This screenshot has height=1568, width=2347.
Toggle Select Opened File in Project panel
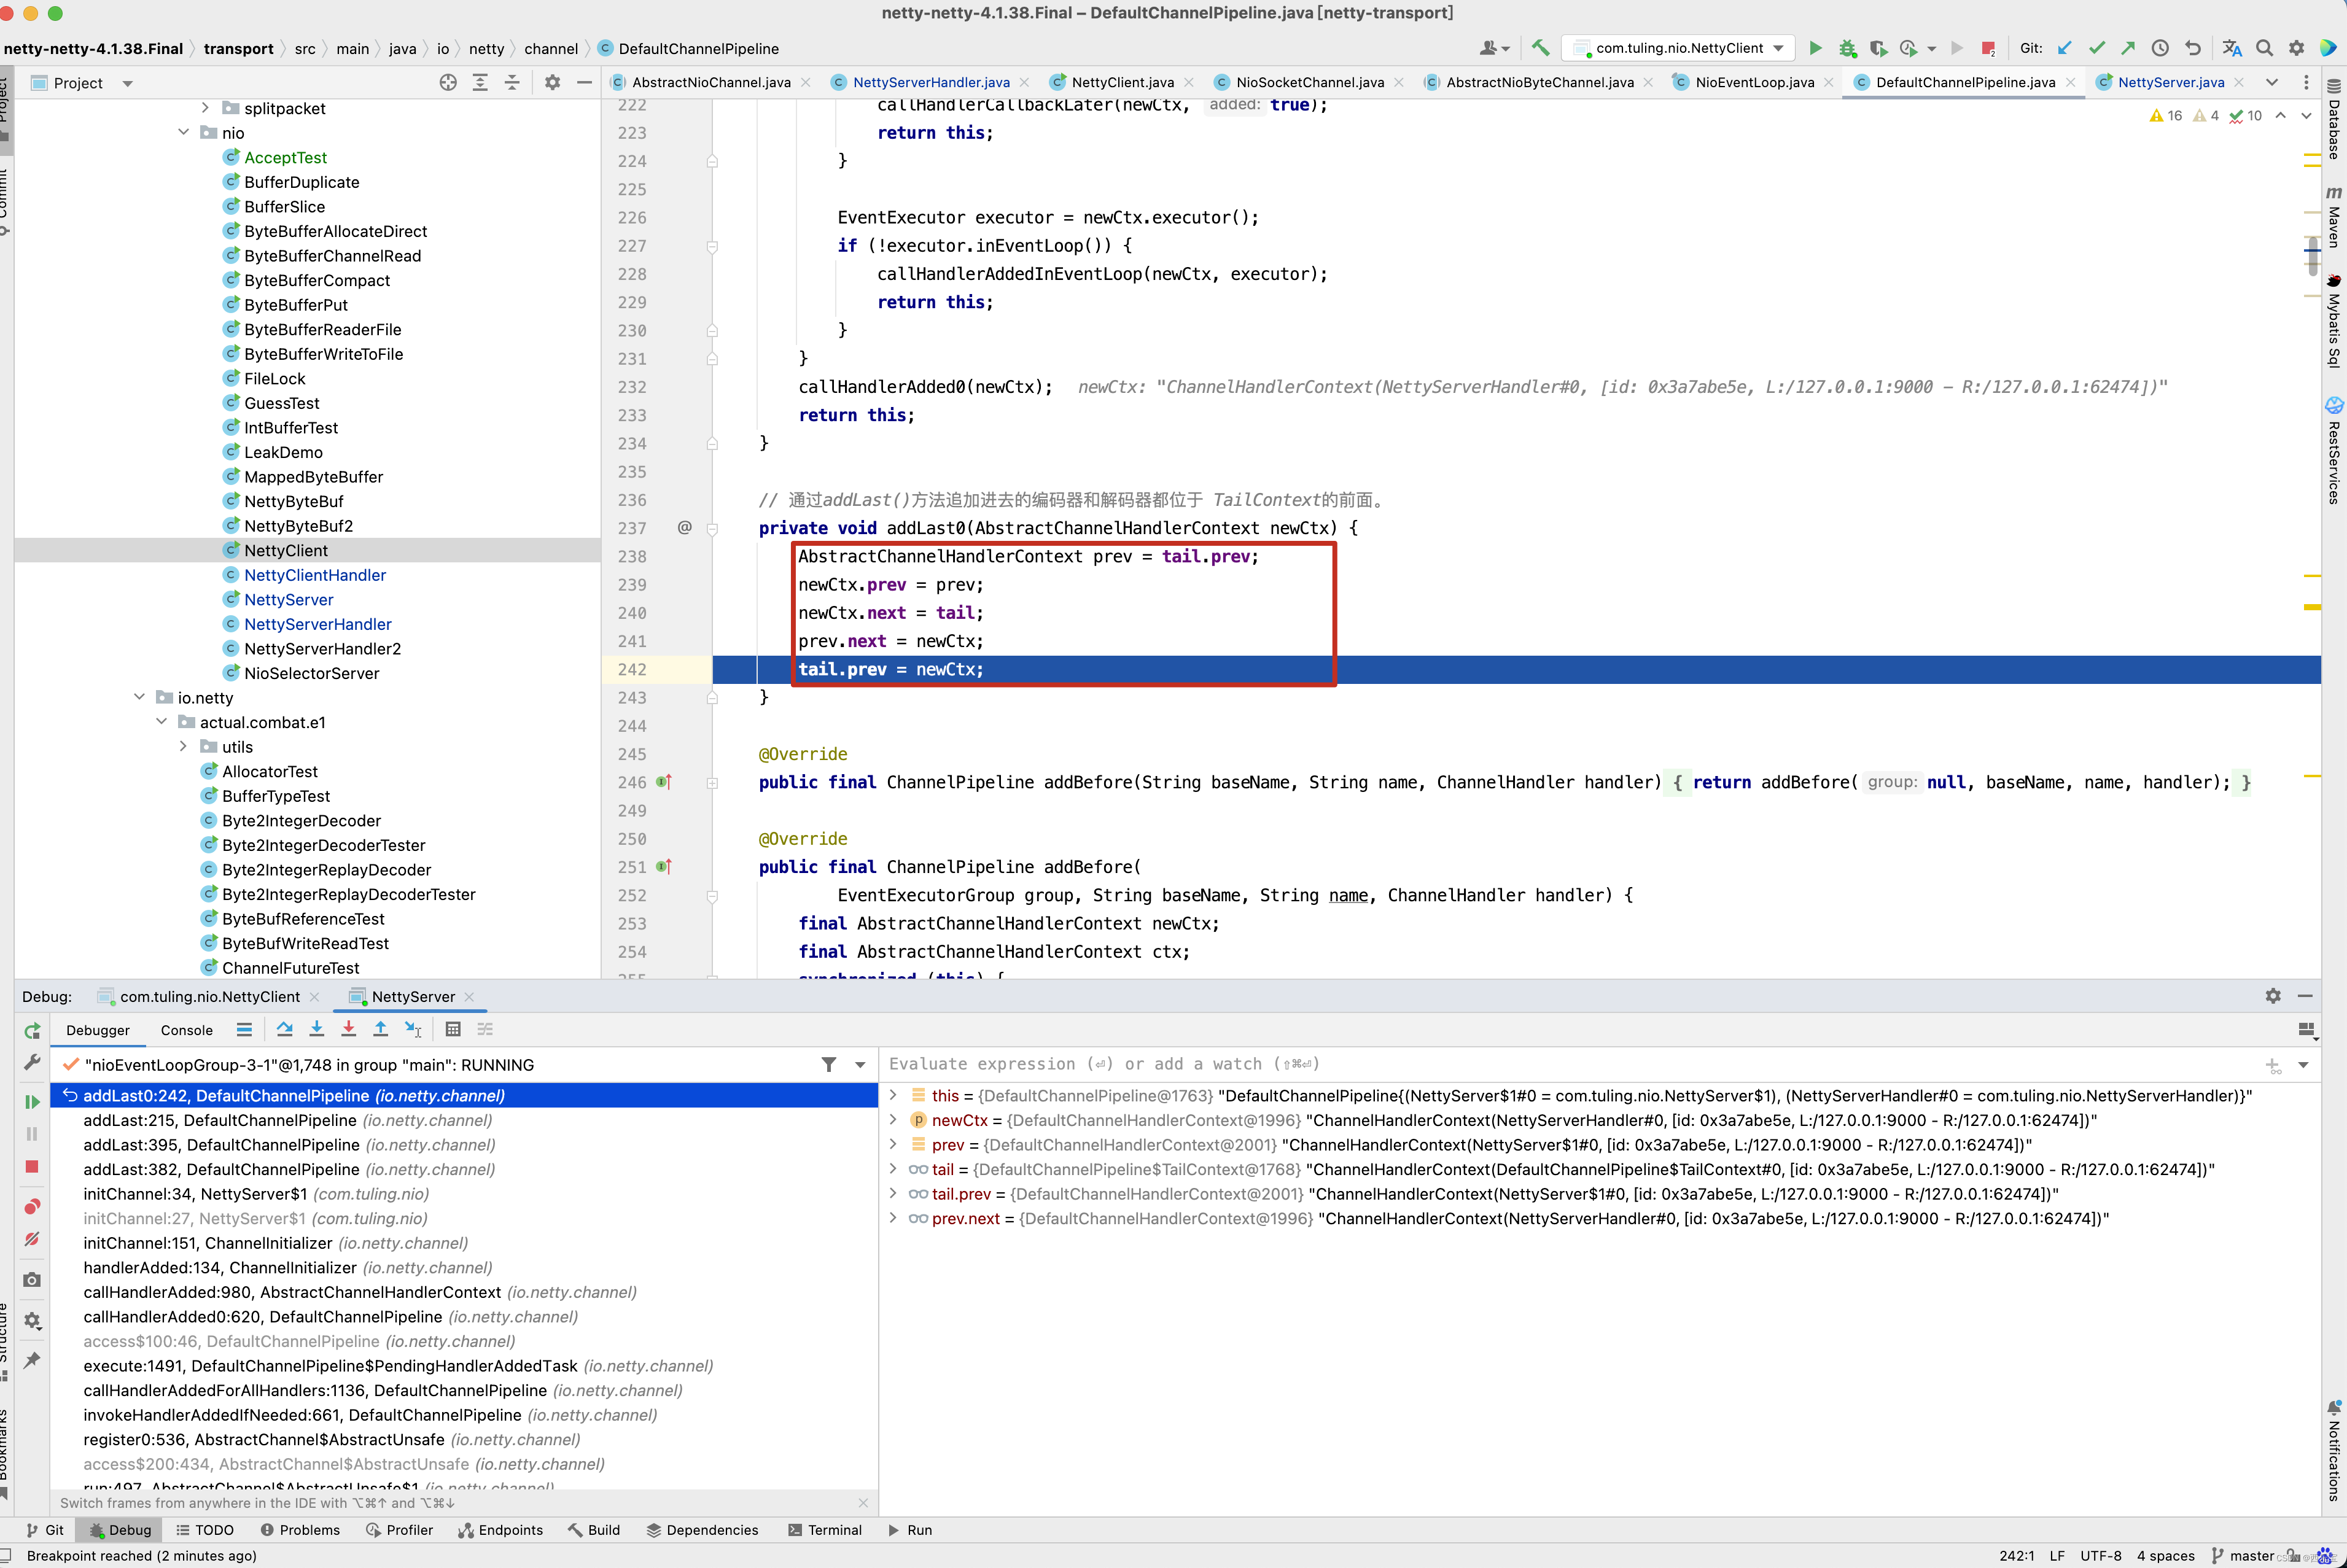(x=448, y=83)
